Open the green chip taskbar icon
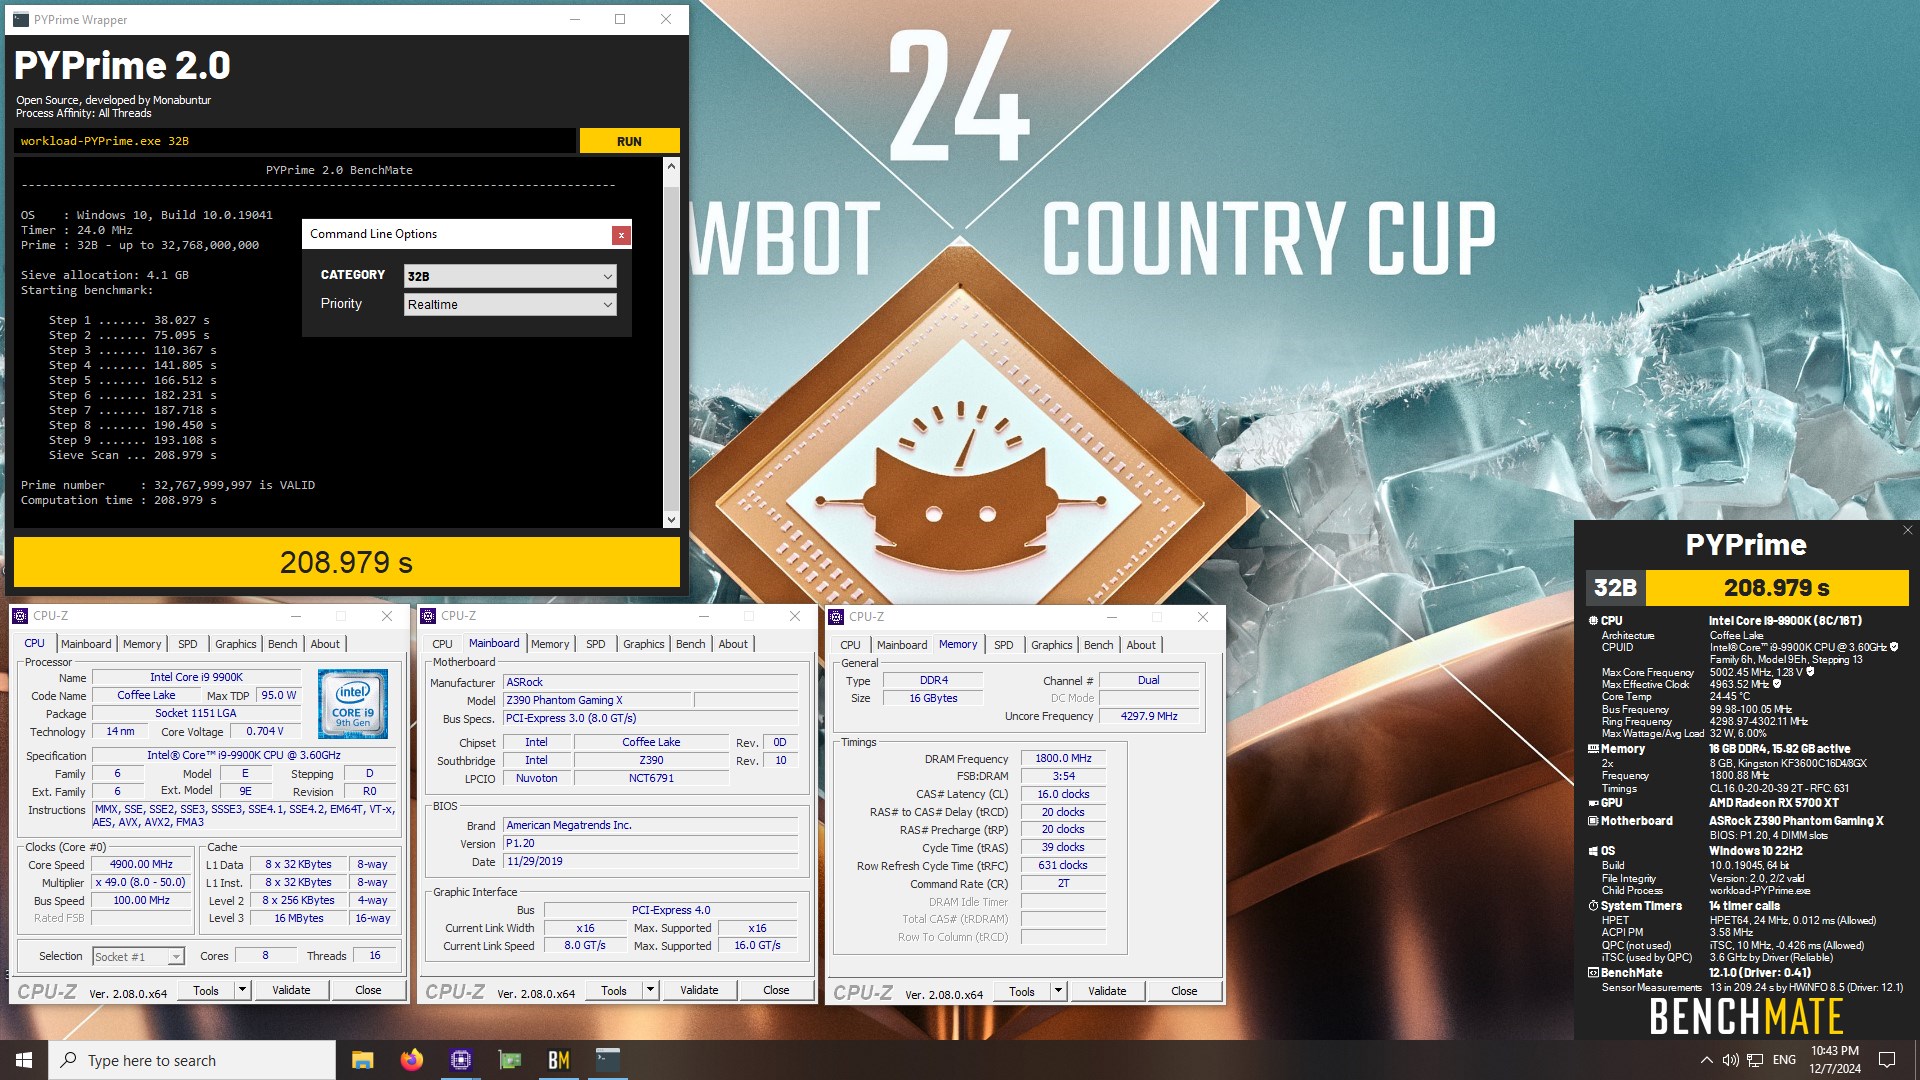This screenshot has width=1920, height=1080. [x=509, y=1060]
